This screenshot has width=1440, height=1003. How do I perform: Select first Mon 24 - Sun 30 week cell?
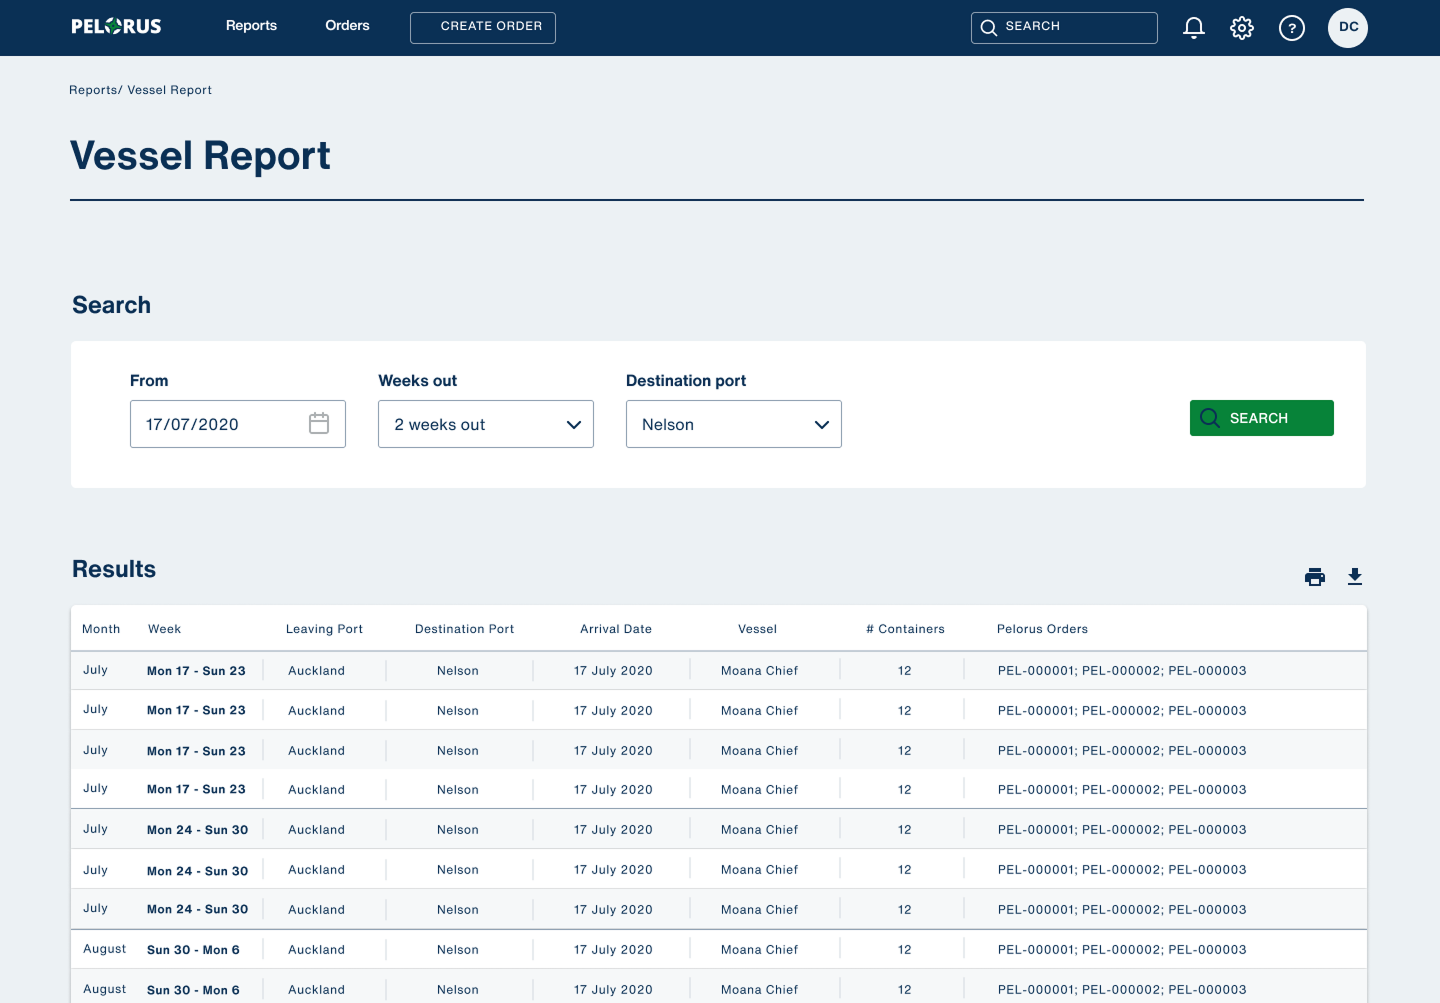(x=197, y=830)
